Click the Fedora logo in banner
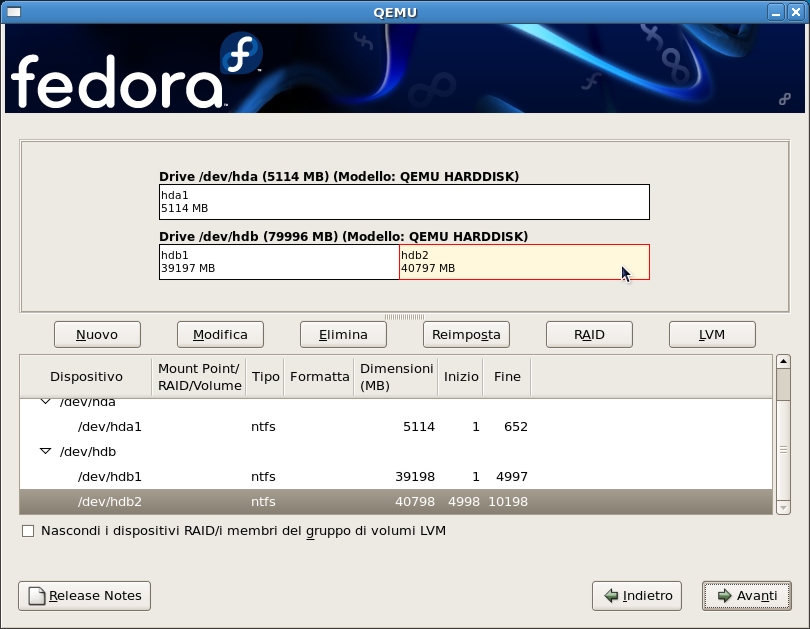This screenshot has height=629, width=810. [136, 71]
